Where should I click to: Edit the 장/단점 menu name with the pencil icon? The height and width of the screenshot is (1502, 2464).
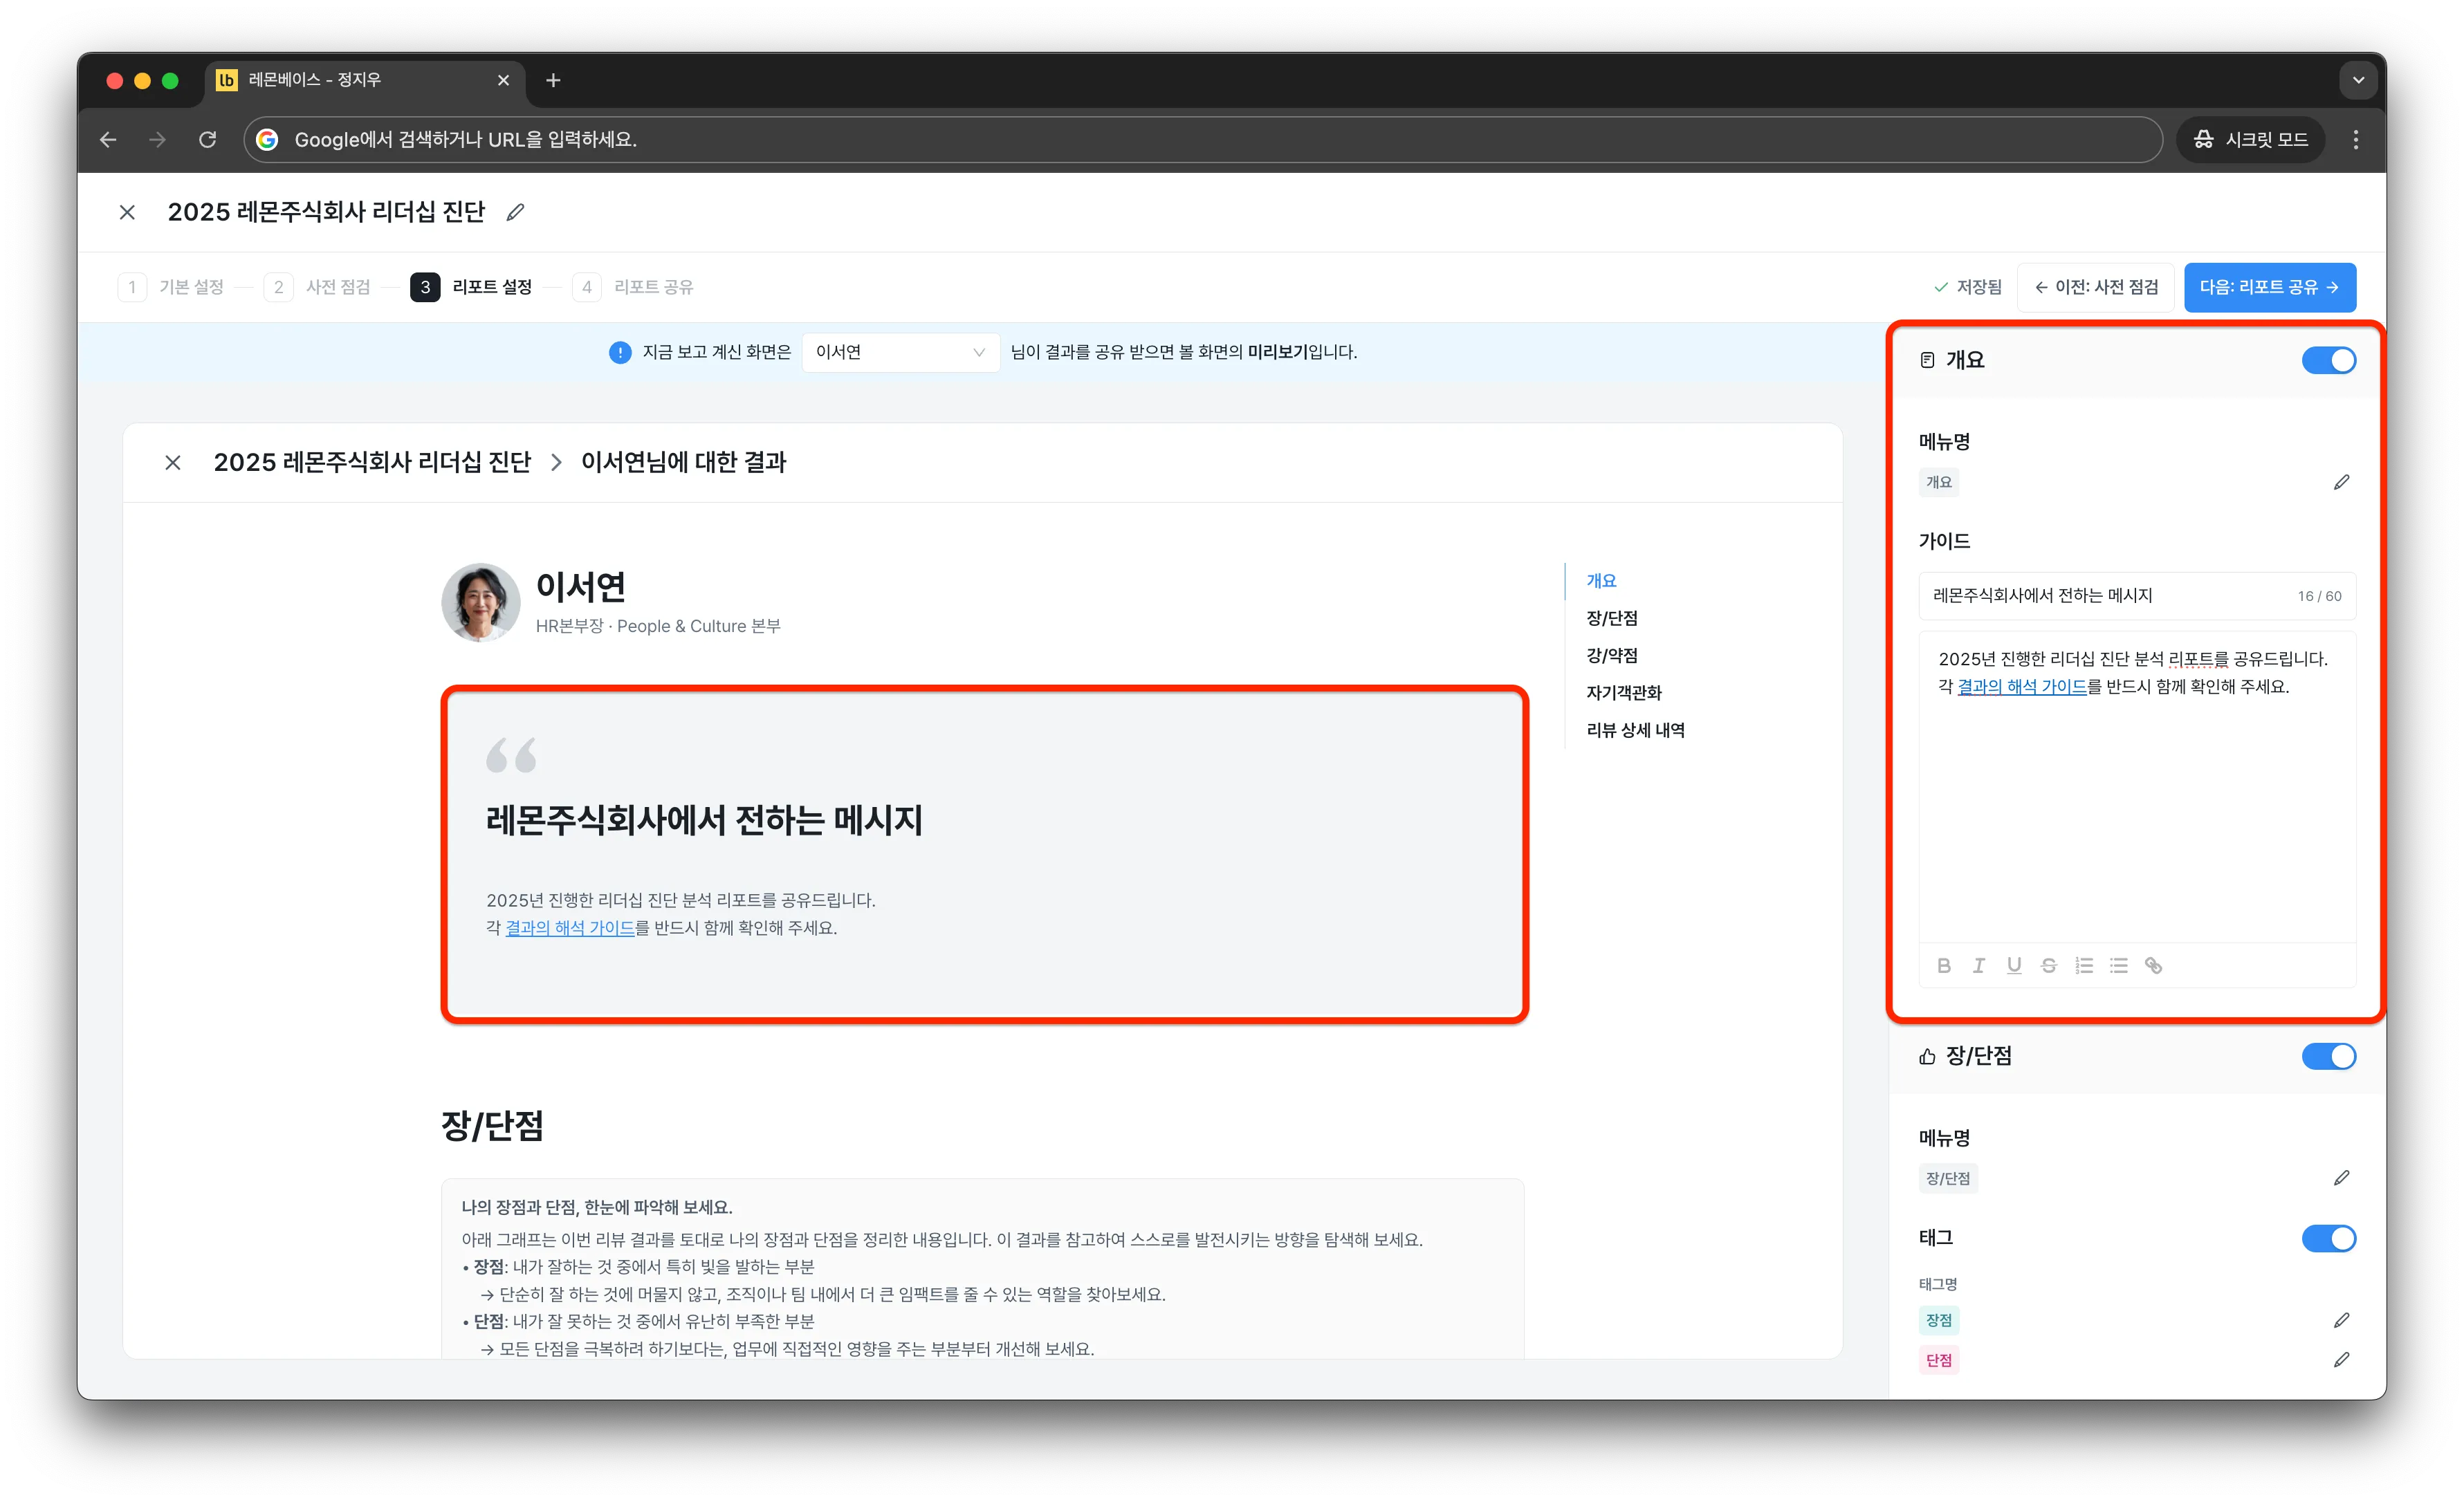tap(2341, 1178)
